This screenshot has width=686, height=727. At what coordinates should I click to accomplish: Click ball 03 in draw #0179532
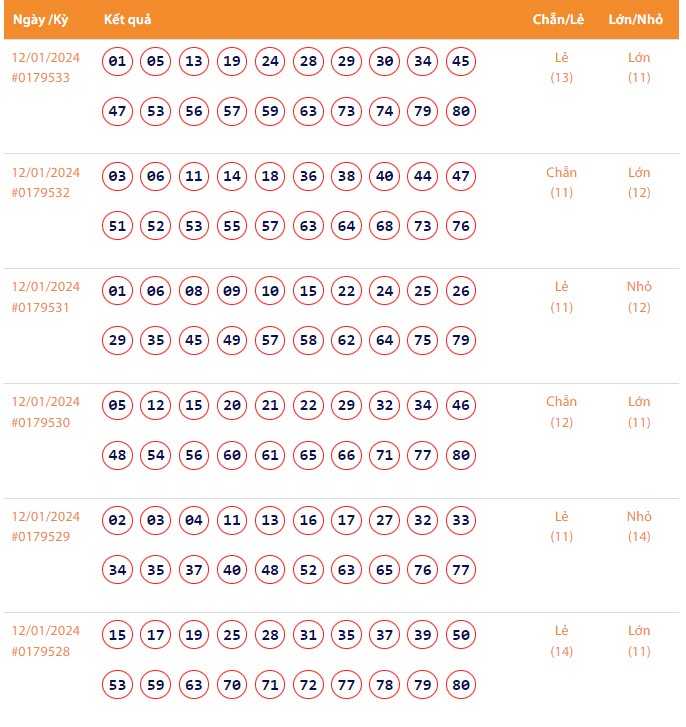[x=118, y=177]
